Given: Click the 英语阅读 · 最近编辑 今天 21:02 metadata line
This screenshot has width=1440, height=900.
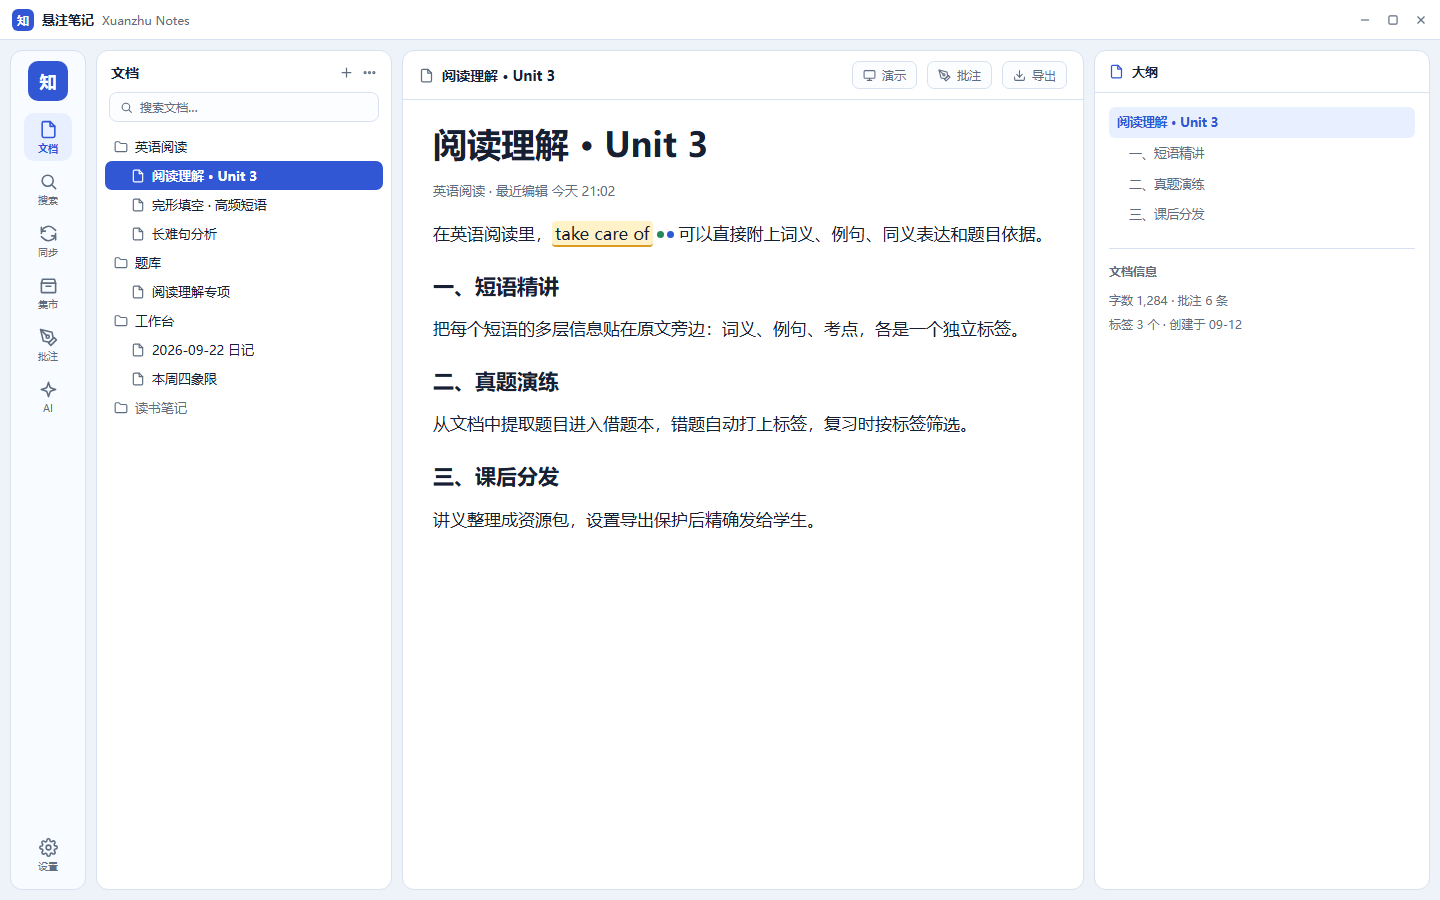Looking at the screenshot, I should pyautogui.click(x=524, y=191).
